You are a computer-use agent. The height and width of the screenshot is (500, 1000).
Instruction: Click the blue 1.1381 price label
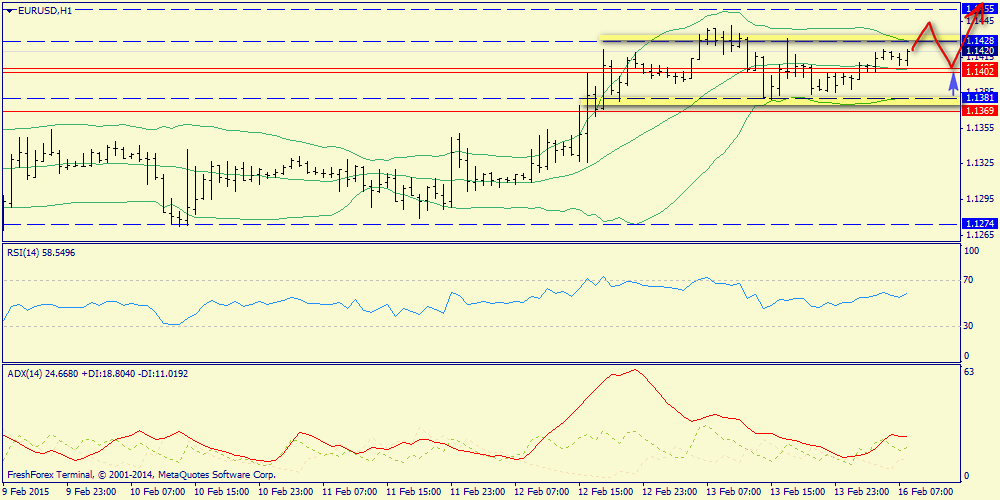pos(980,98)
